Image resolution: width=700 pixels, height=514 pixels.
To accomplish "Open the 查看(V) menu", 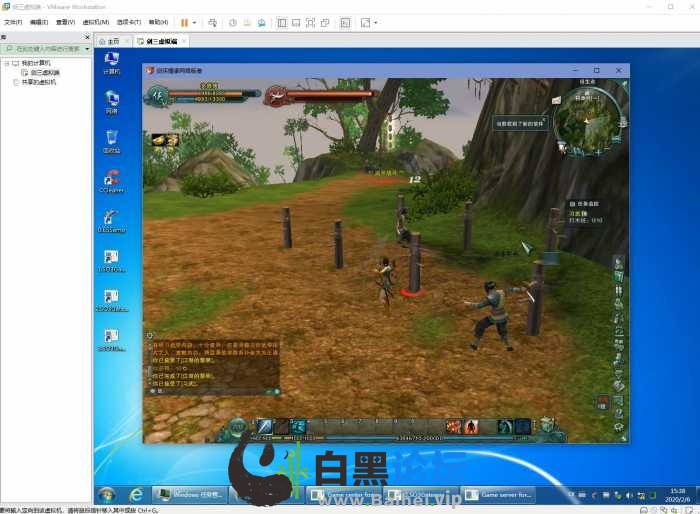I will [65, 22].
